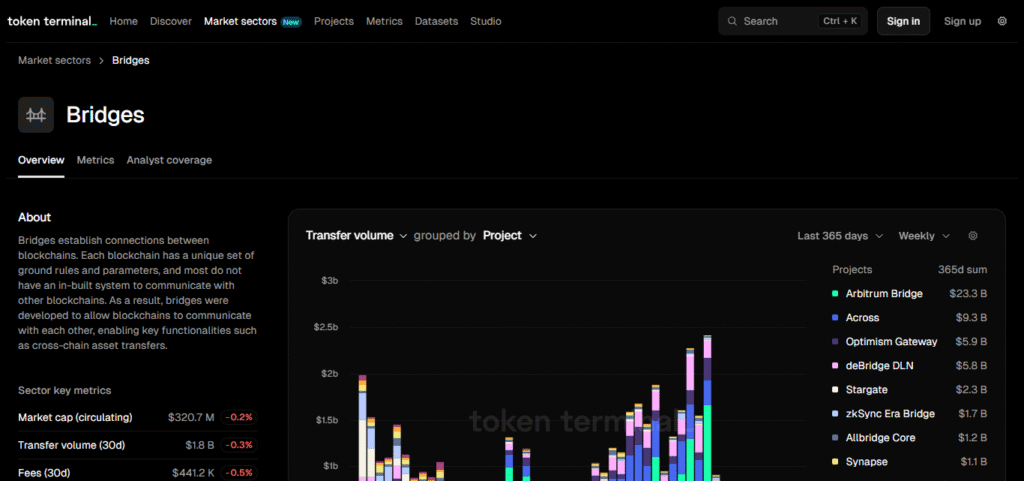Select Synapse in the legend
1024x481 pixels.
[x=867, y=461]
